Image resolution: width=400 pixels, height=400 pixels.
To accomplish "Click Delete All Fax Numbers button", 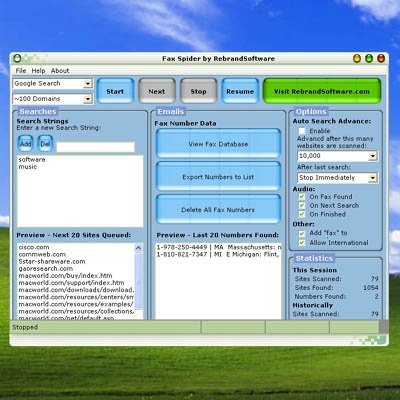I will (218, 209).
